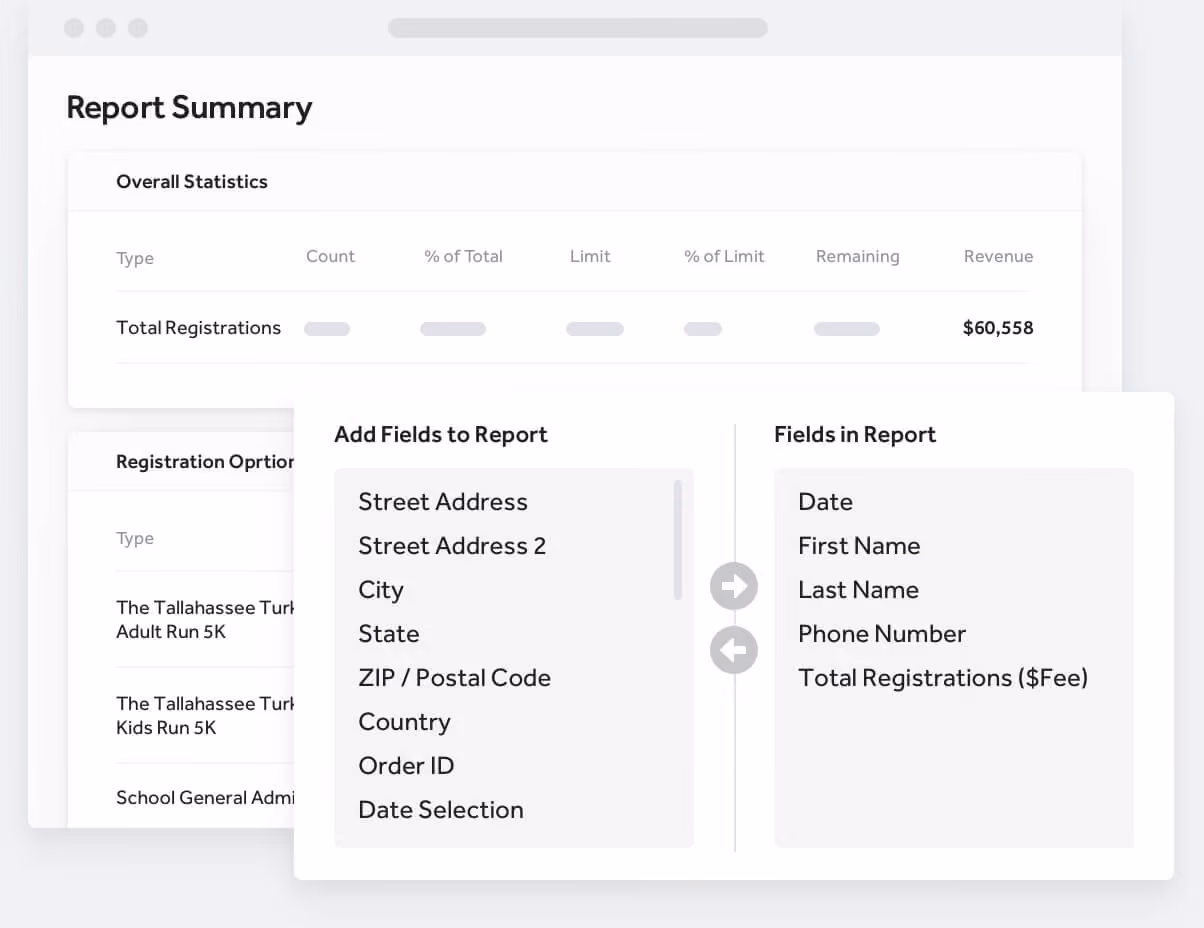The image size is (1204, 928).
Task: Click the % of Limit column header
Action: tap(724, 256)
